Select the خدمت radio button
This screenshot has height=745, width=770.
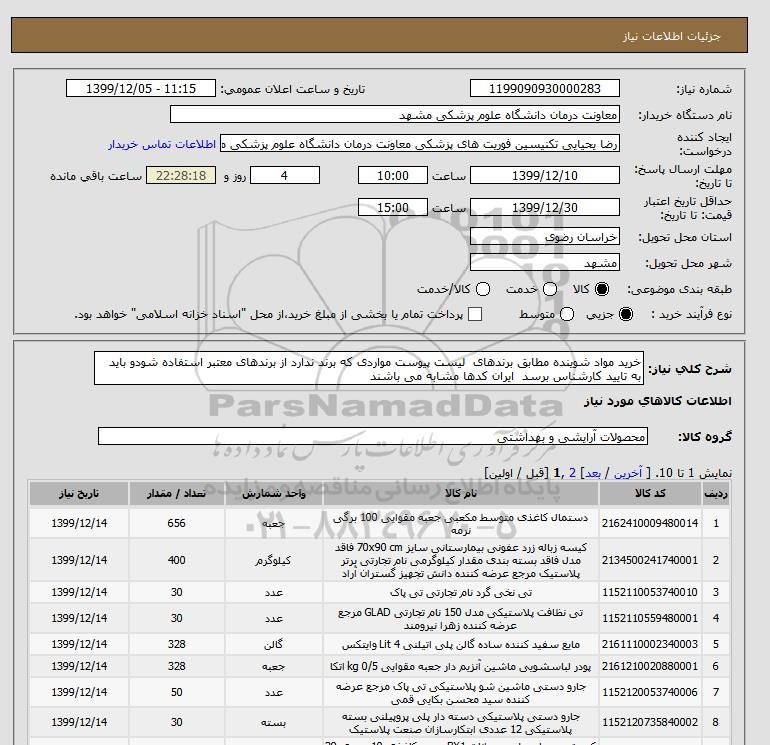coord(550,289)
